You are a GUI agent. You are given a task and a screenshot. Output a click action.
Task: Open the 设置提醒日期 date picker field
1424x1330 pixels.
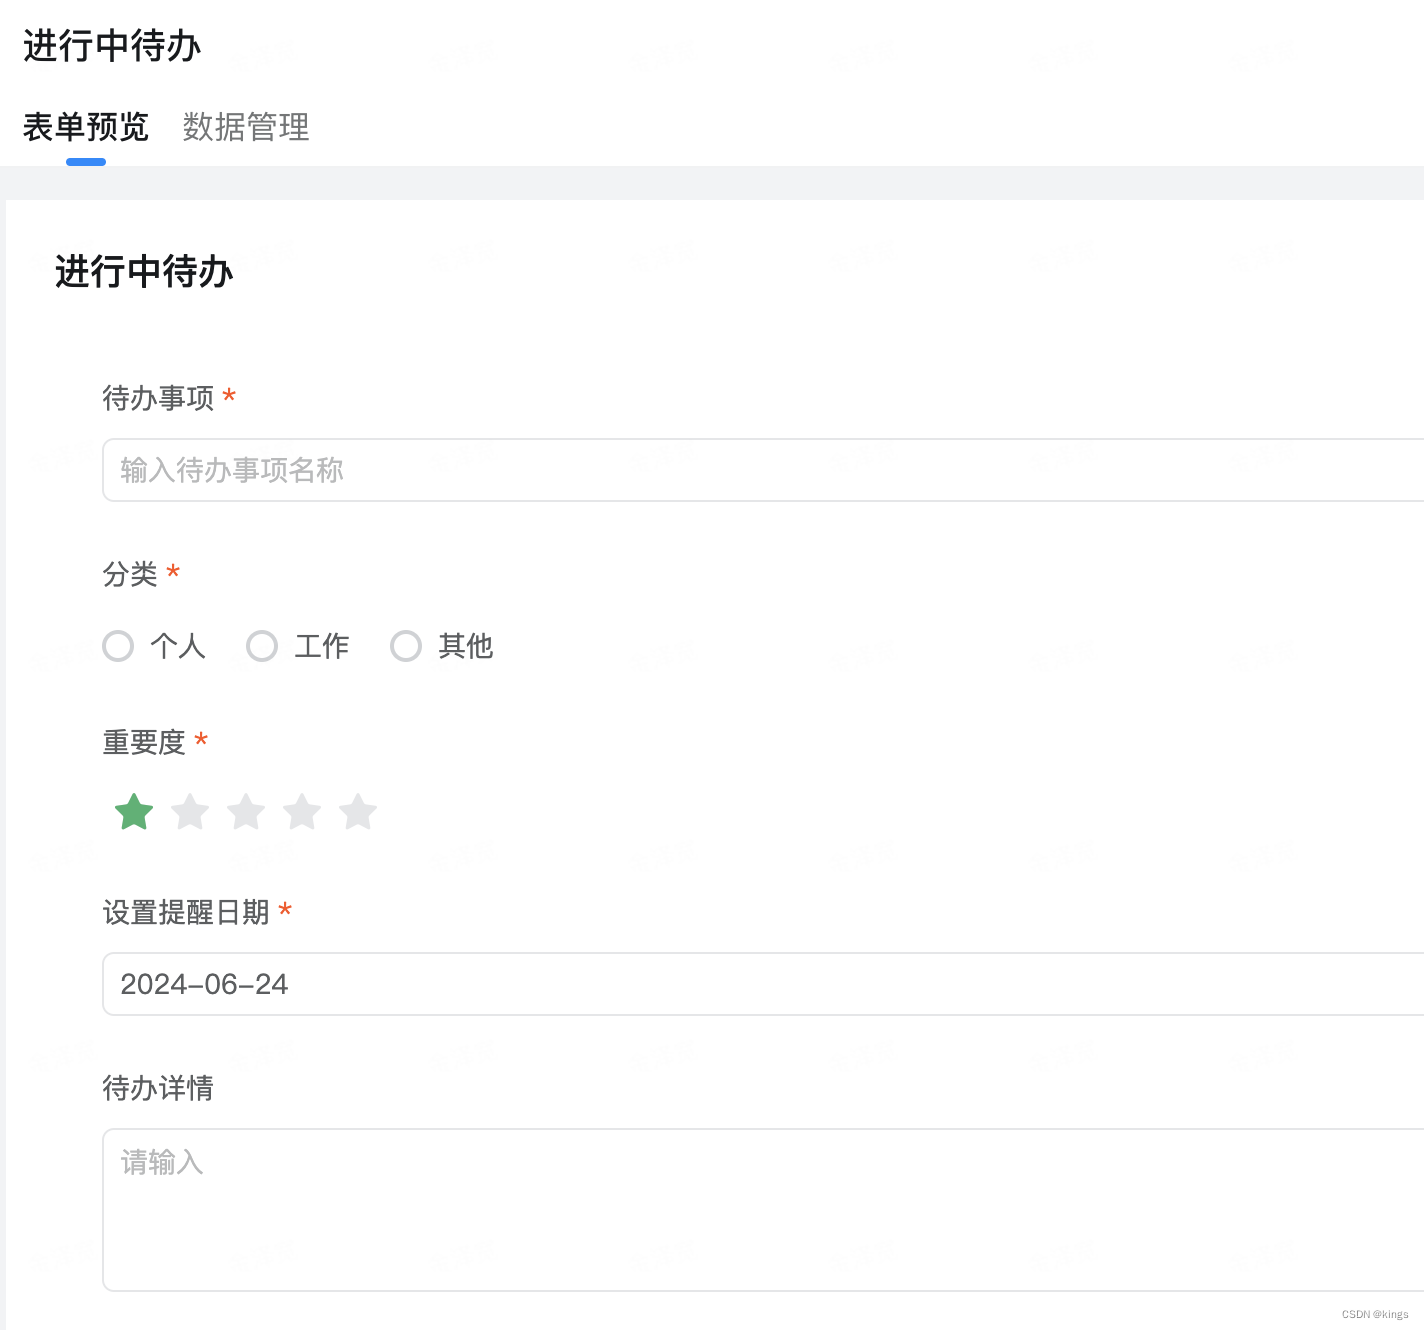tap(760, 984)
